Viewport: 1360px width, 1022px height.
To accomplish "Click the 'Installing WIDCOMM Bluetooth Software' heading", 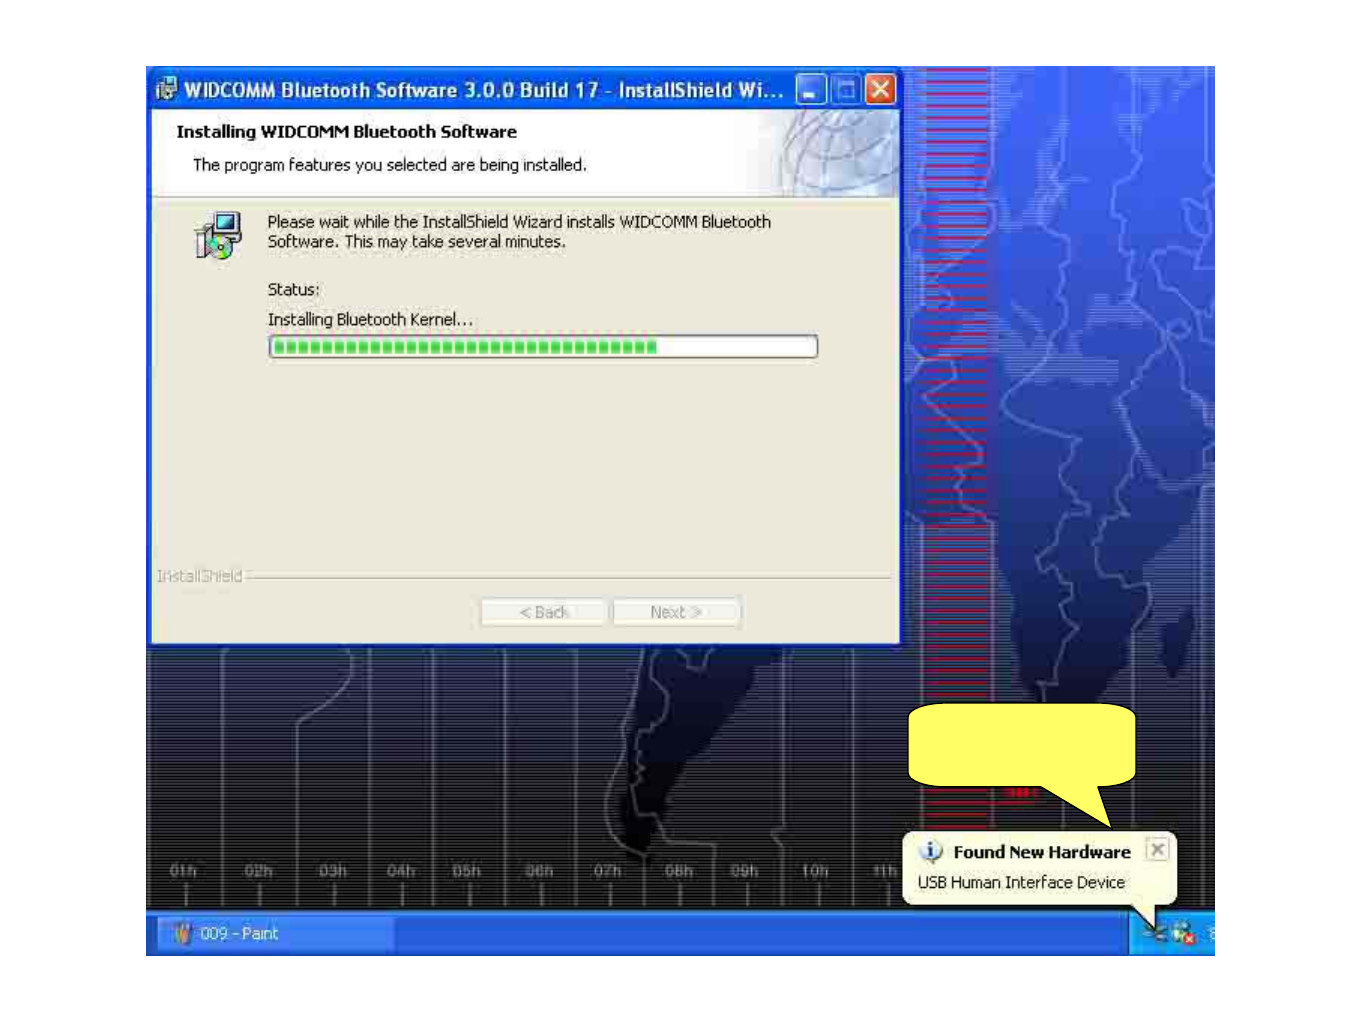I will click(x=346, y=131).
